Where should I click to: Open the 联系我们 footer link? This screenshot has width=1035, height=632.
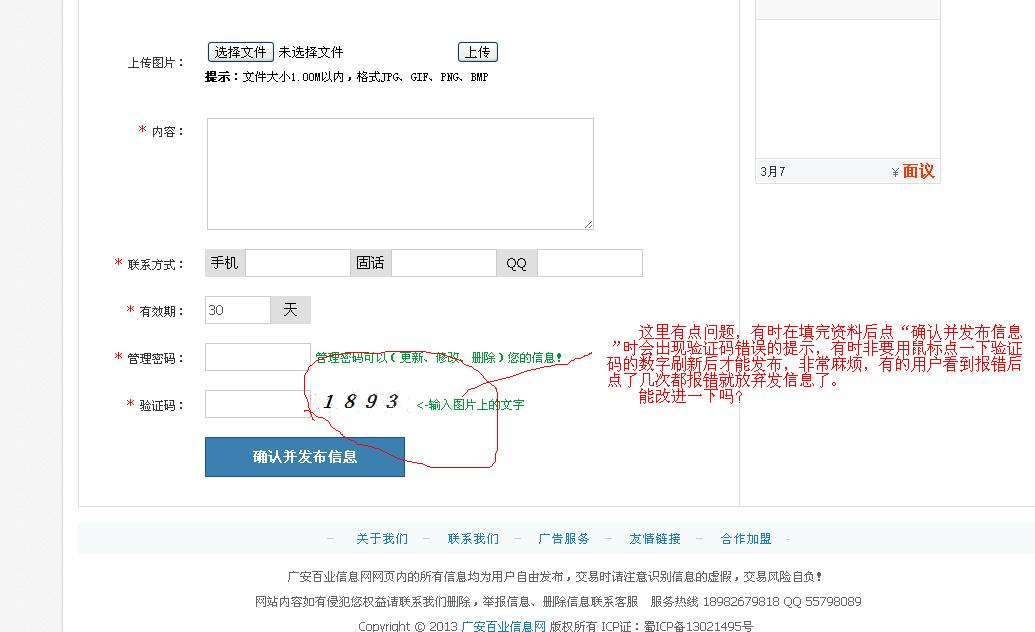point(473,539)
